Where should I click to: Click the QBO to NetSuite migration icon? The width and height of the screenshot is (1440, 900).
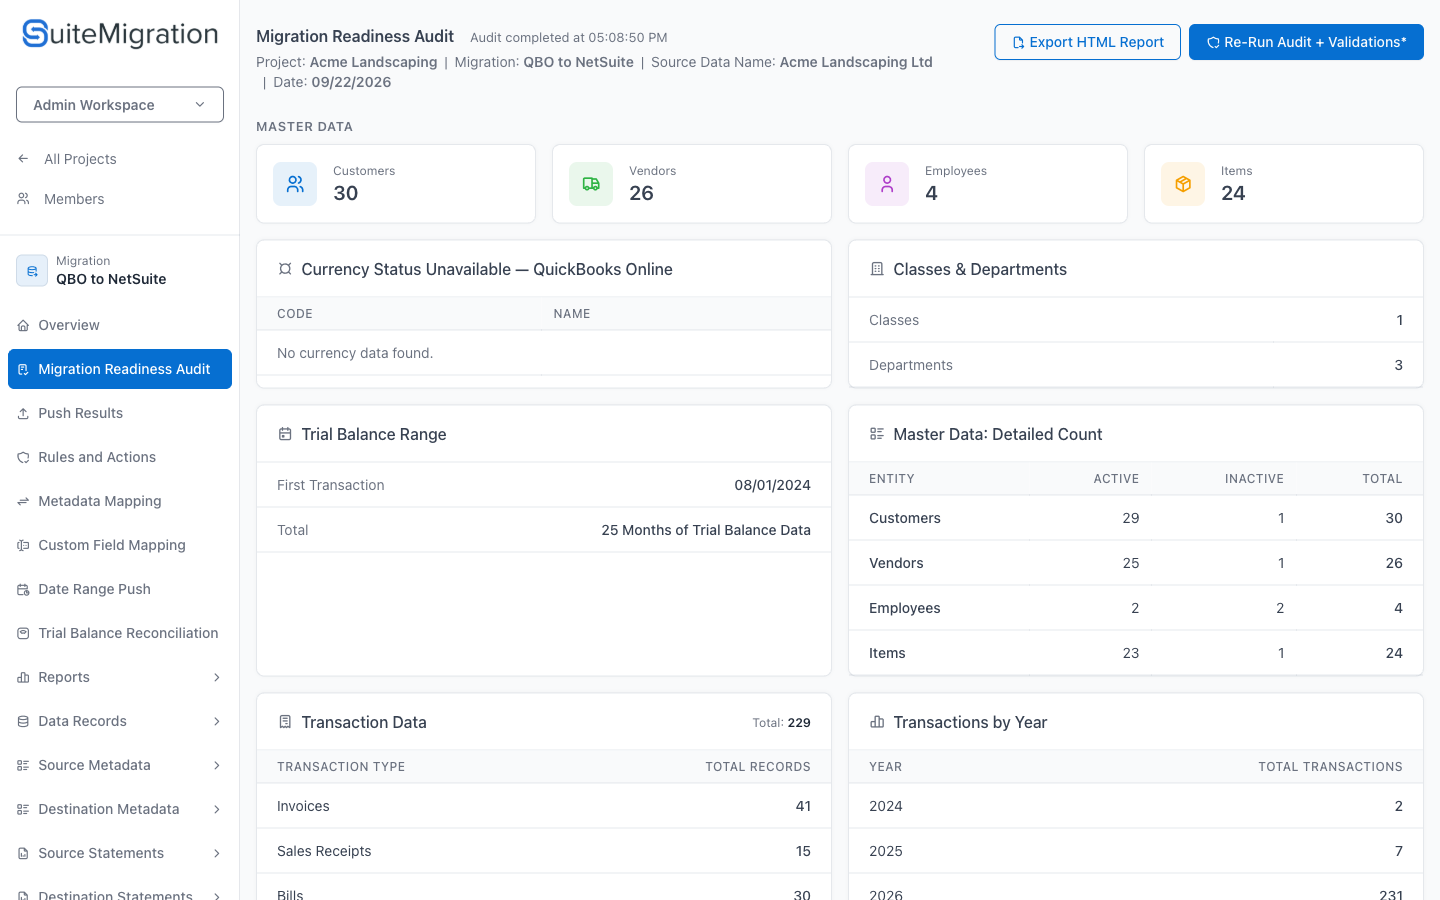pos(32,271)
